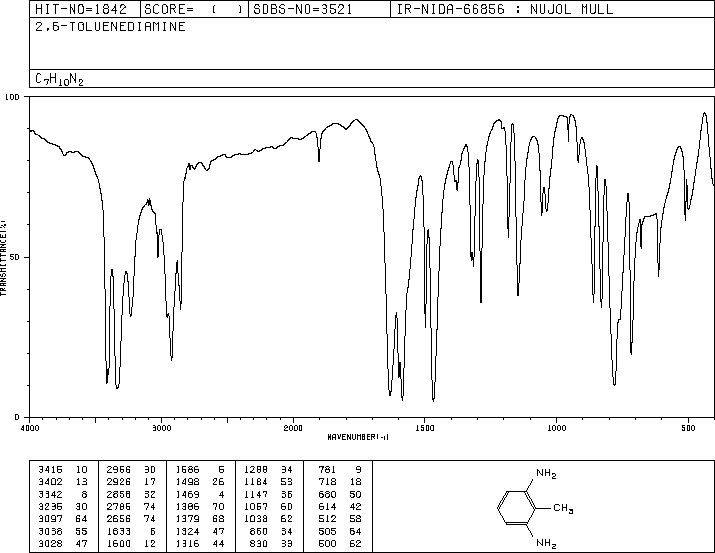The width and height of the screenshot is (715, 553).
Task: Click the WAVENUMBER axis title
Action: (358, 437)
